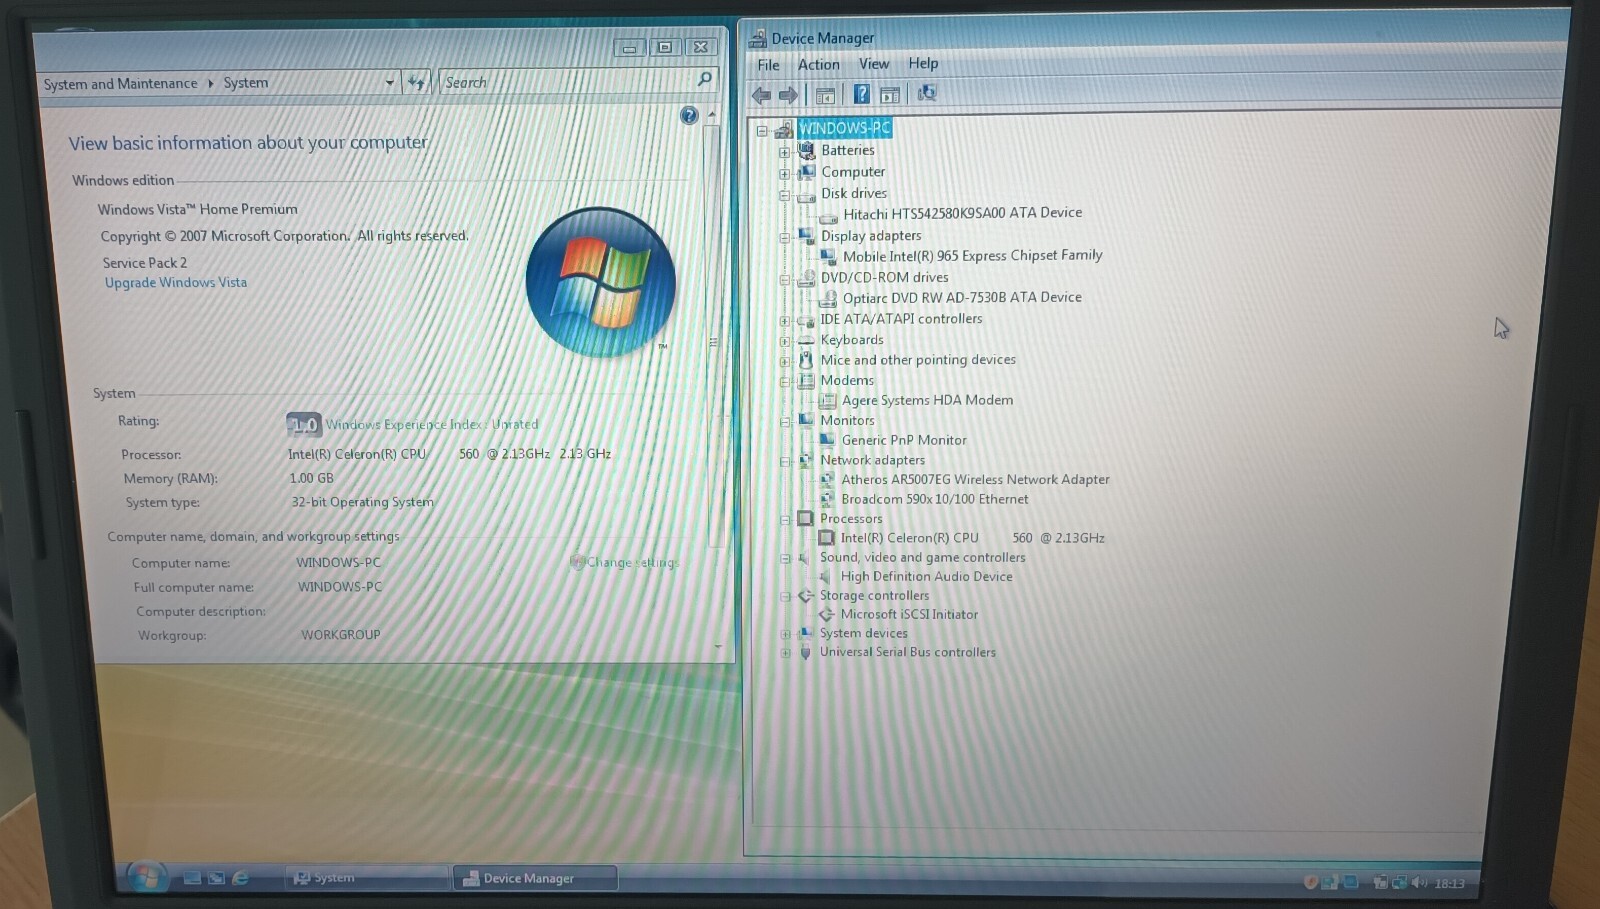Viewport: 1600px width, 909px height.
Task: Collapse the WINDOWS-PC root tree node
Action: click(763, 130)
